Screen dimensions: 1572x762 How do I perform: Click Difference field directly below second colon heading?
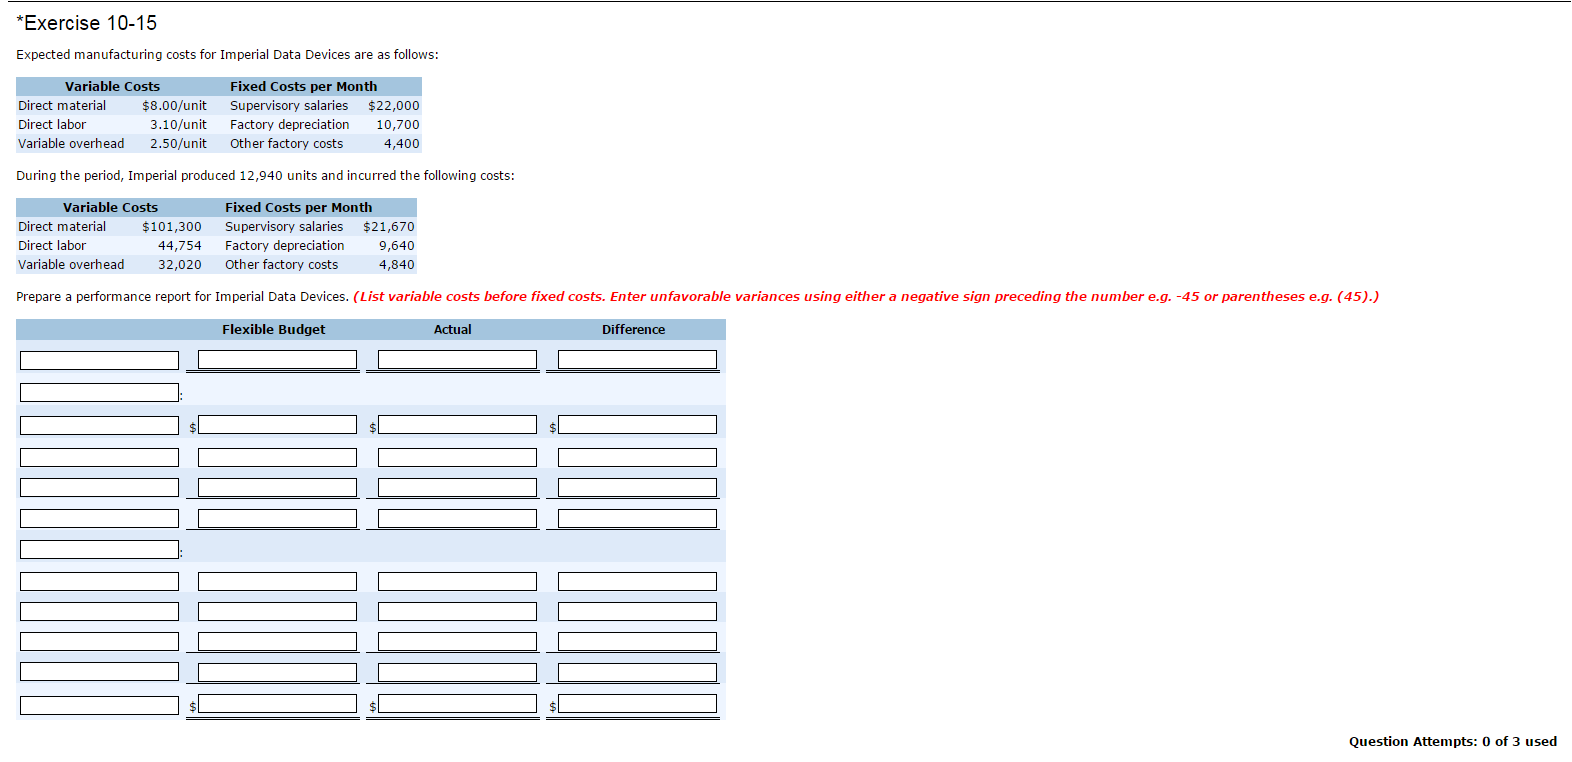click(637, 581)
